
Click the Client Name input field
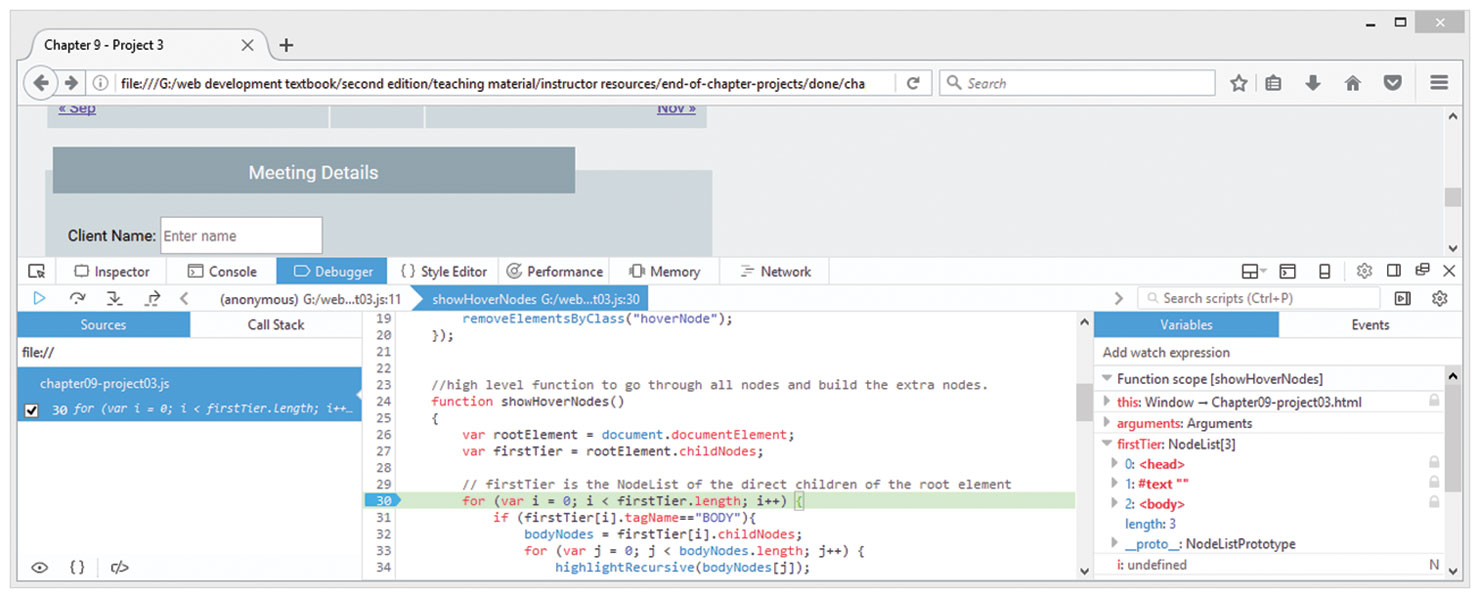pyautogui.click(x=241, y=236)
